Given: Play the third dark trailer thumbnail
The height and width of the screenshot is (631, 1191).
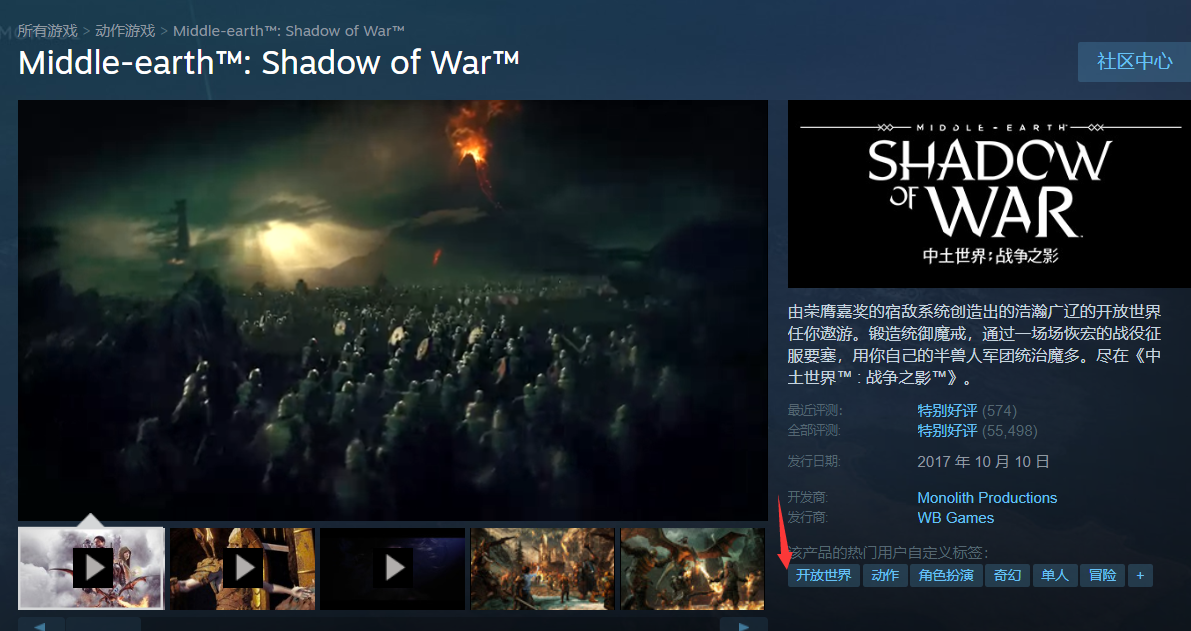Looking at the screenshot, I should [x=393, y=568].
